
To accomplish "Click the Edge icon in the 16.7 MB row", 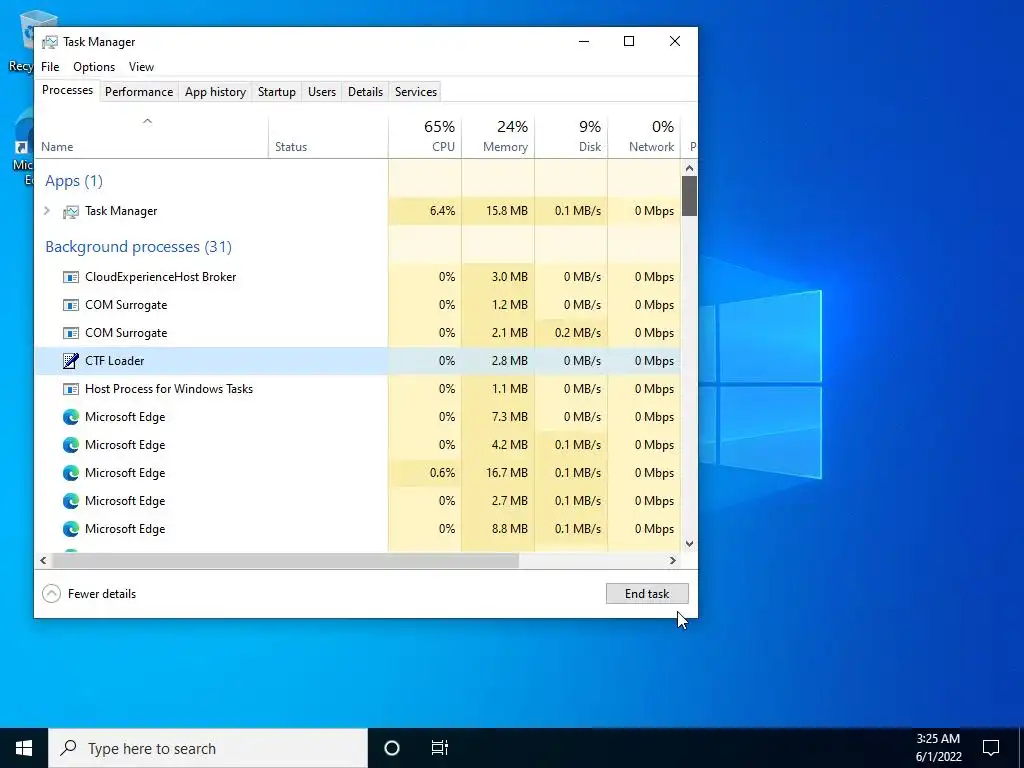I will point(71,473).
